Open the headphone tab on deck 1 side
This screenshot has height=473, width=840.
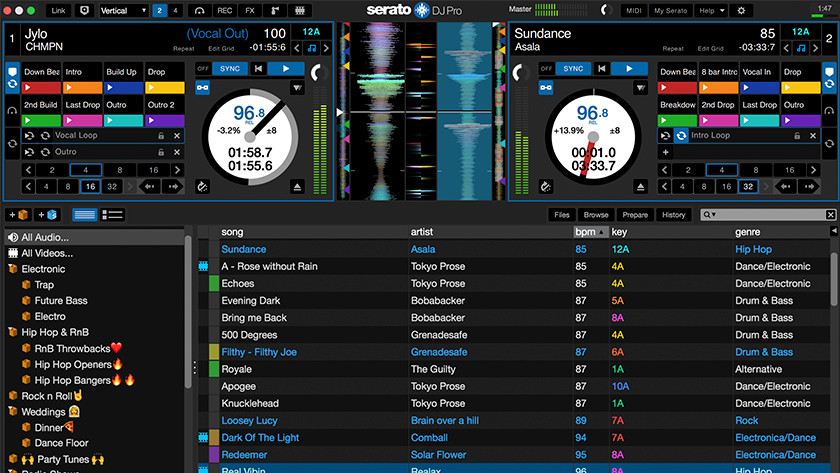pos(12,111)
